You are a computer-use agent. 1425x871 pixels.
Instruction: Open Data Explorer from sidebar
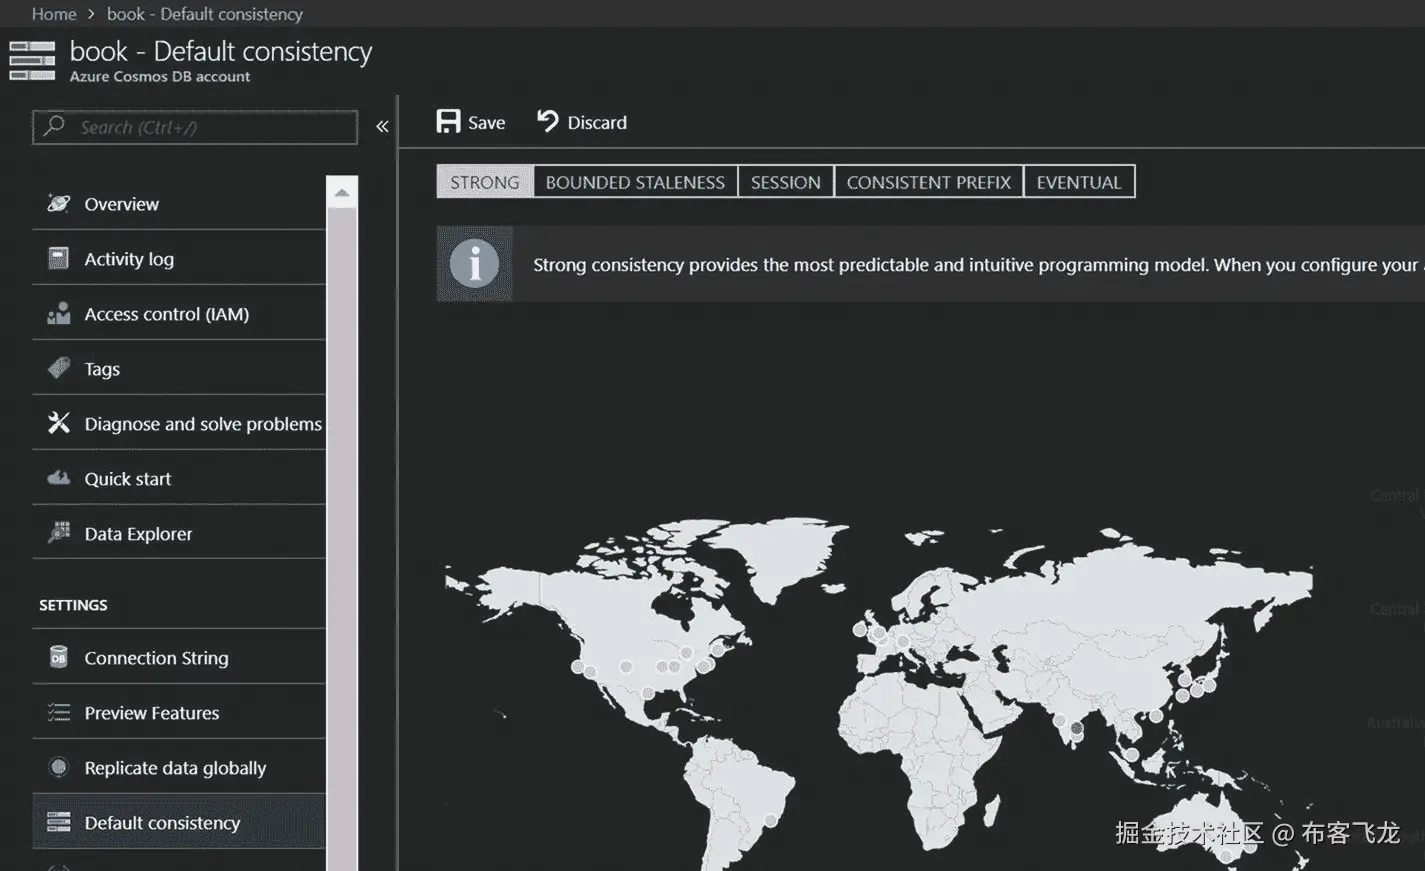[179, 533]
